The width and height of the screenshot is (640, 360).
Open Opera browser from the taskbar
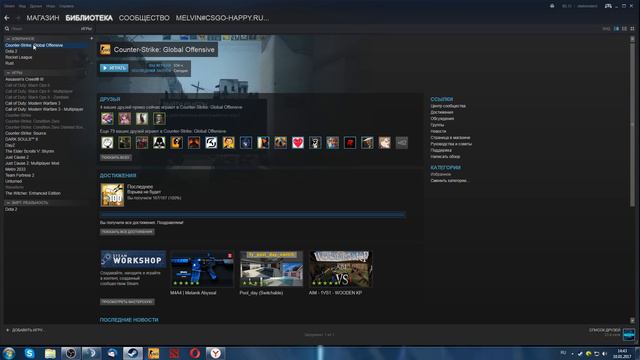195,353
